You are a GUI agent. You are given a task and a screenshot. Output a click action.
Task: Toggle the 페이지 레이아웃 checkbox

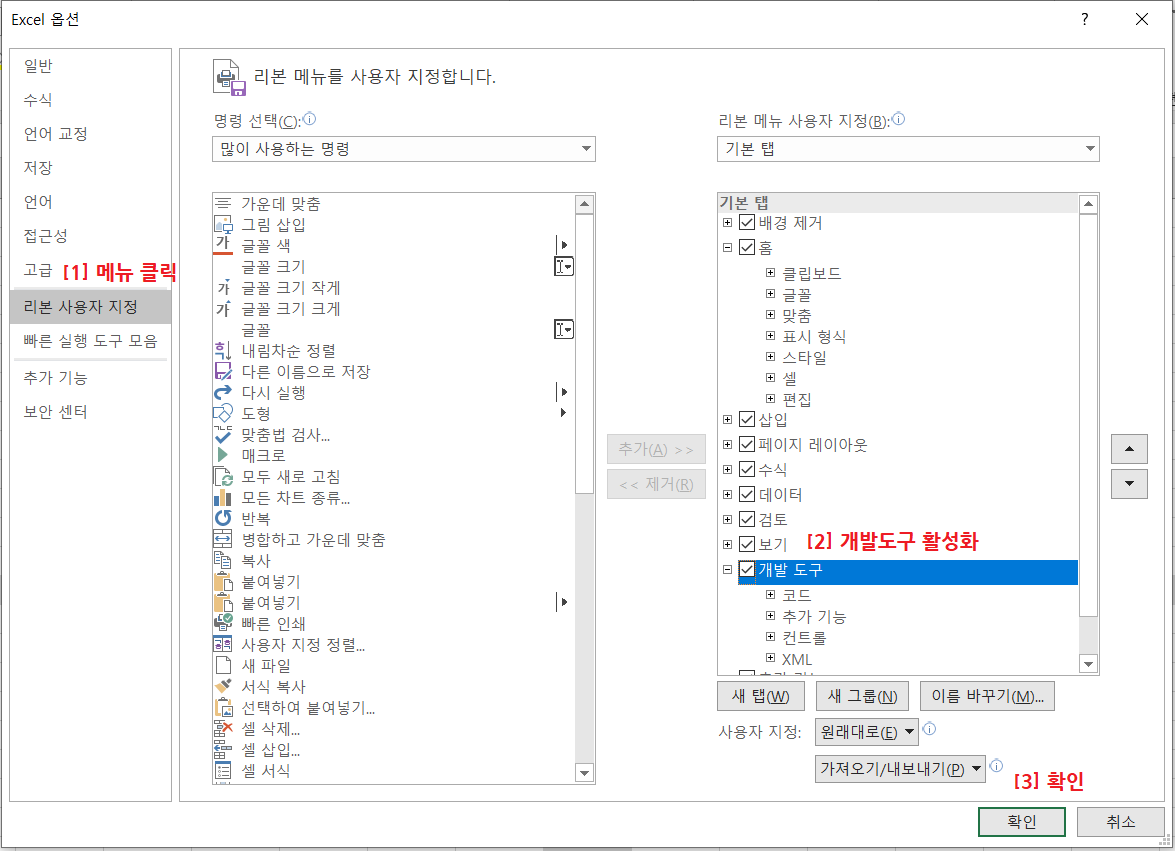746,444
